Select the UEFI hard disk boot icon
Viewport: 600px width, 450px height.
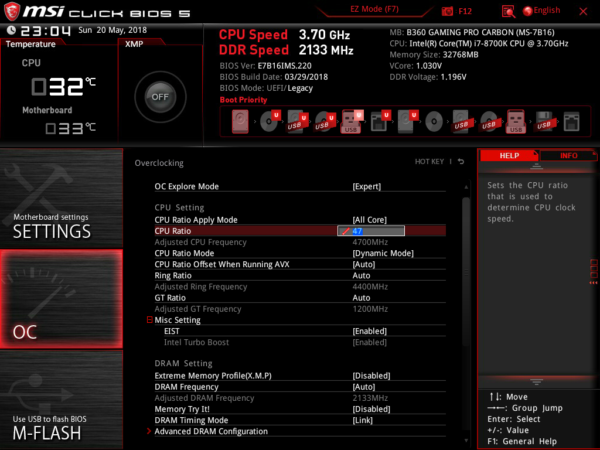pyautogui.click(x=407, y=121)
